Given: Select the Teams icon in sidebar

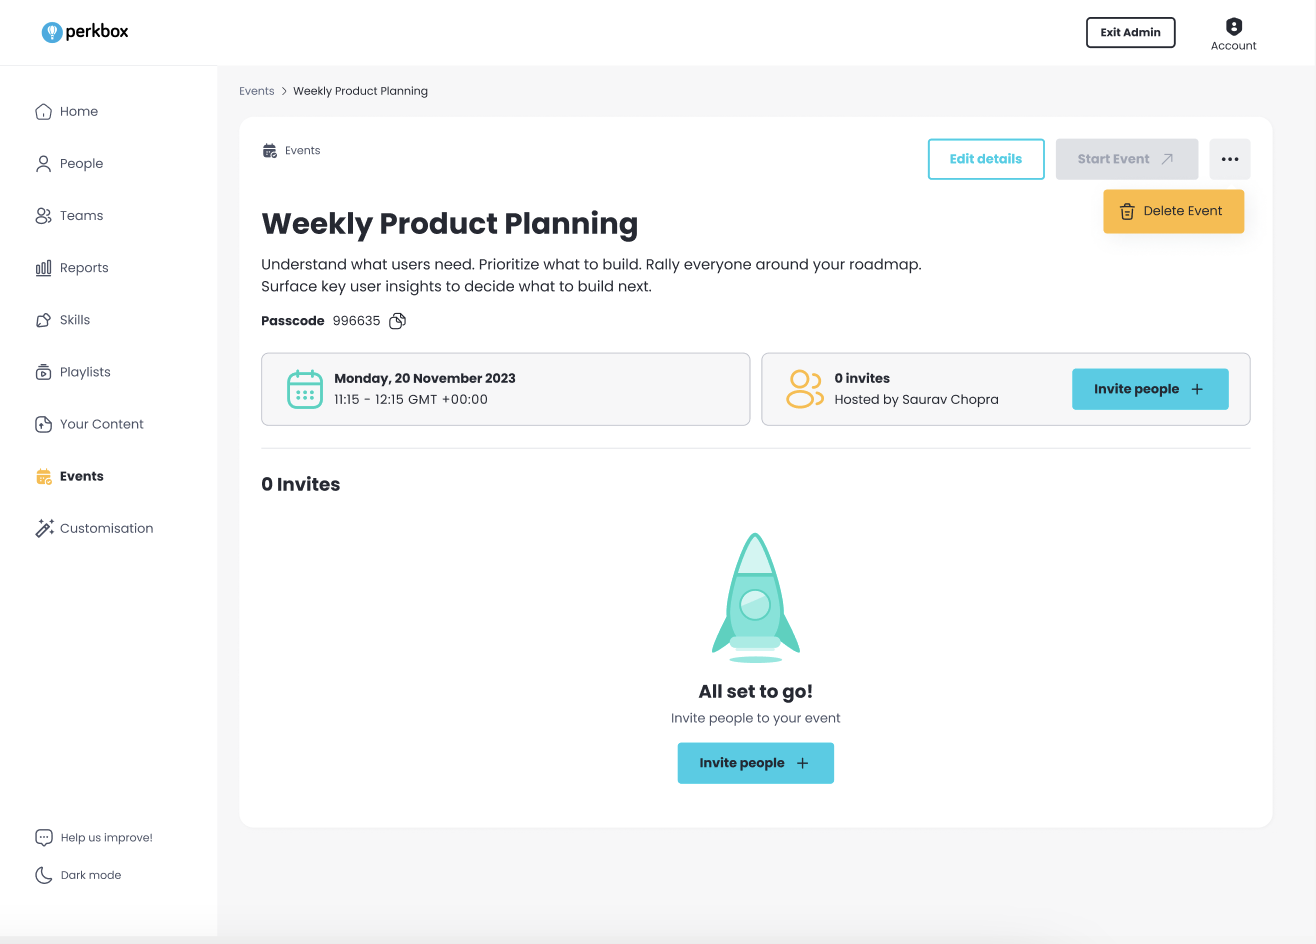Looking at the screenshot, I should [43, 215].
